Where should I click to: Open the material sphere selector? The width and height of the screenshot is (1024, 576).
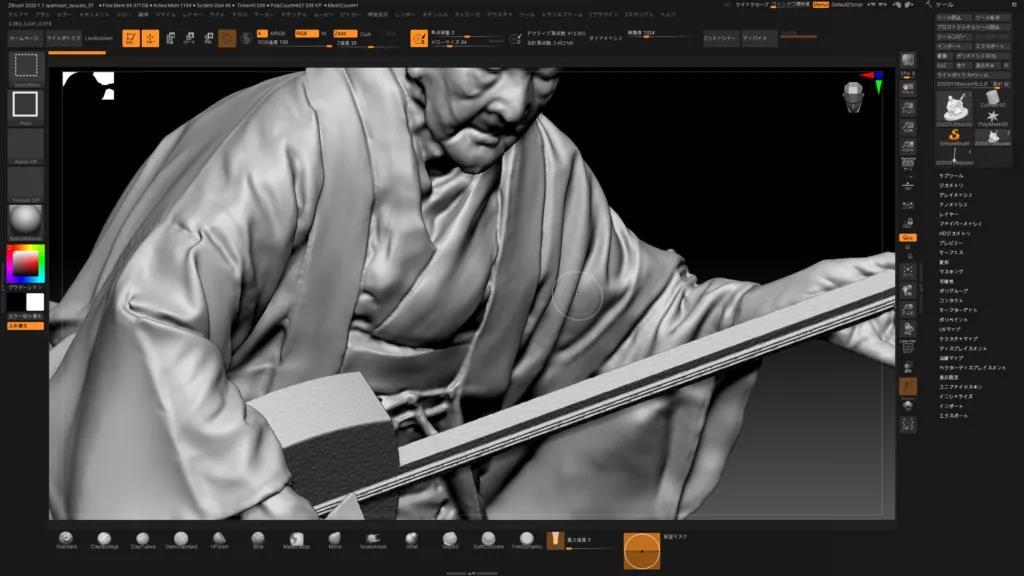click(x=25, y=222)
